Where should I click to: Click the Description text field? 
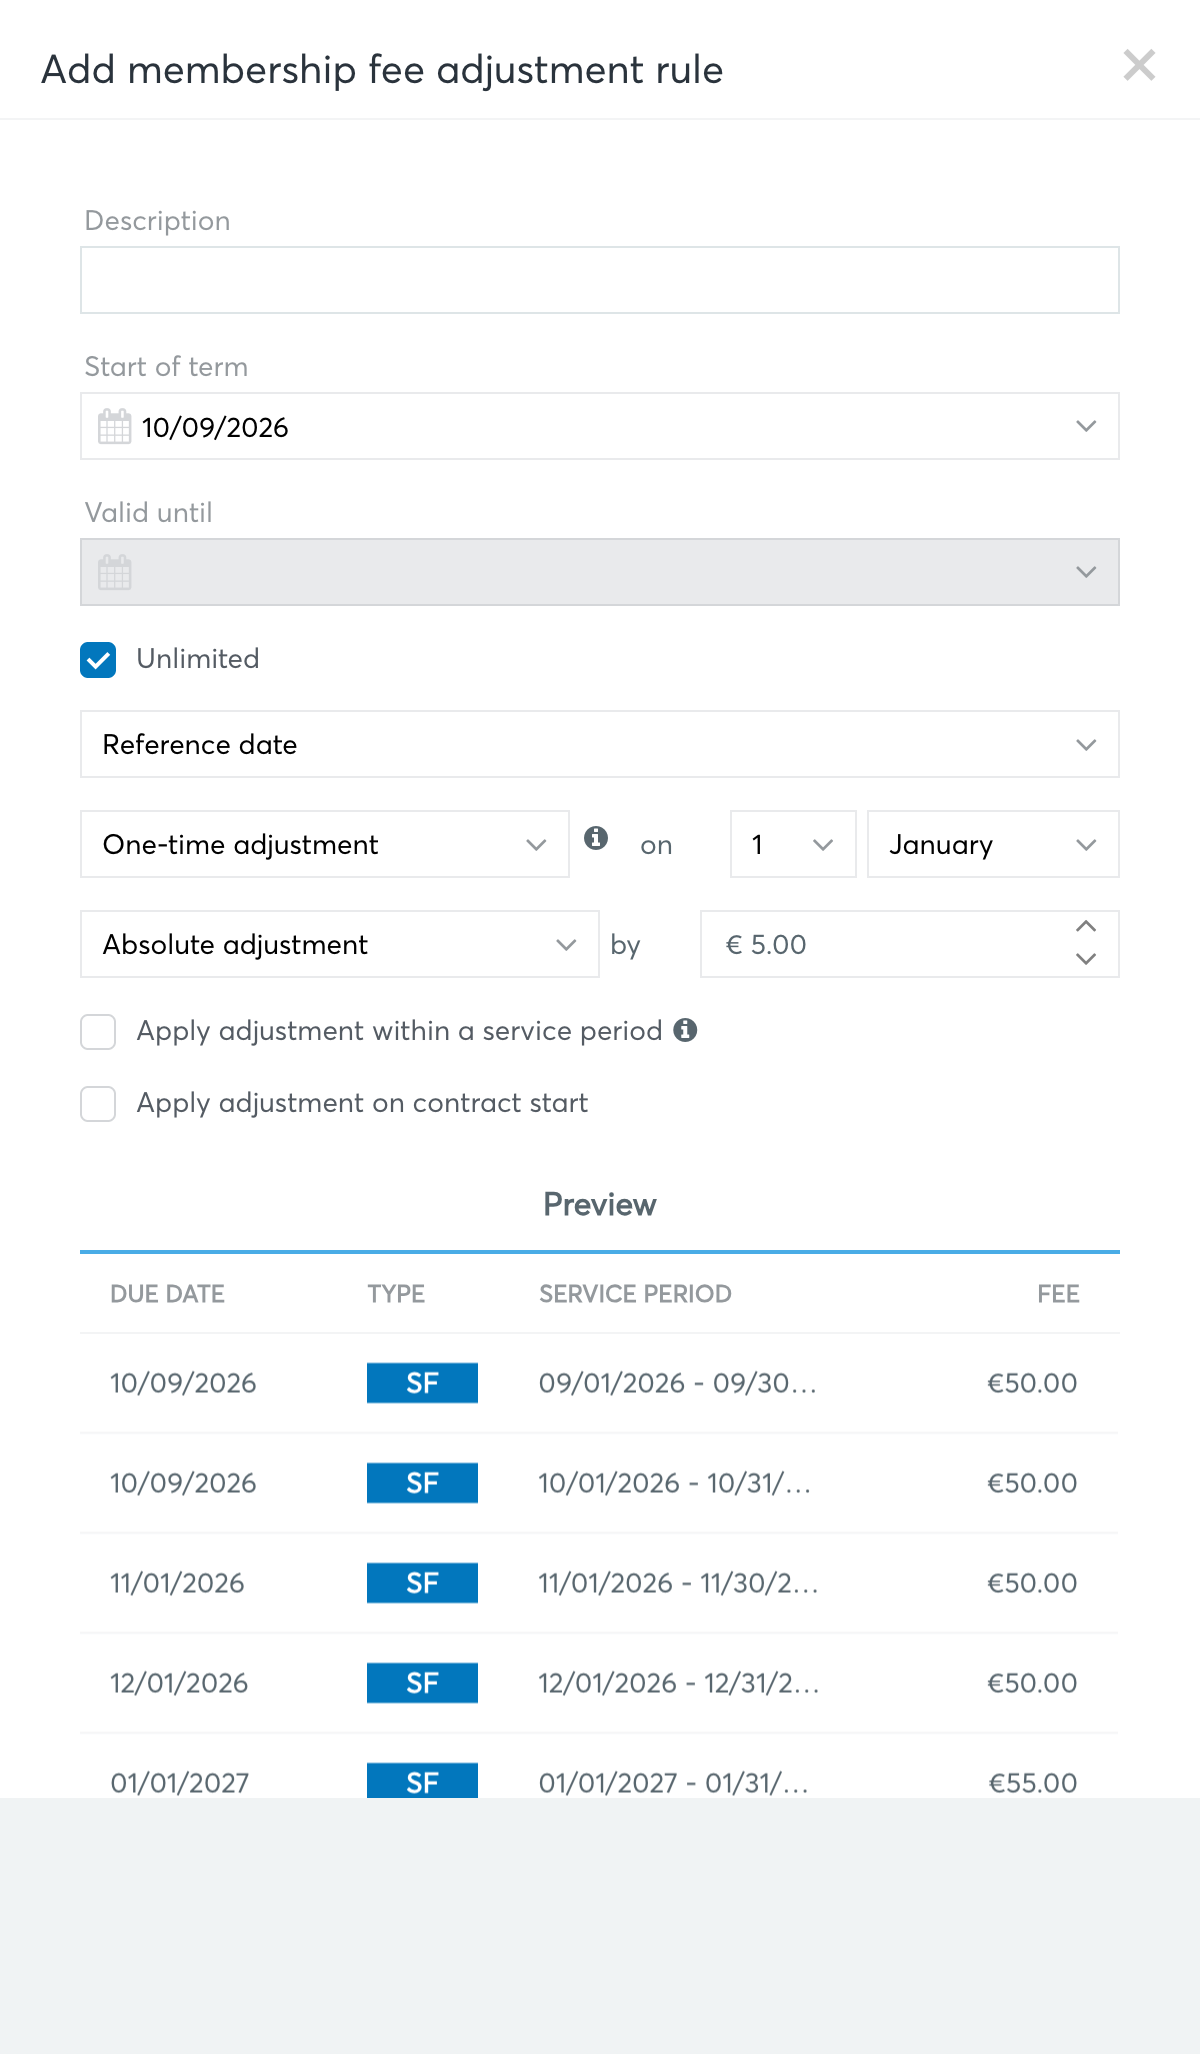(600, 280)
